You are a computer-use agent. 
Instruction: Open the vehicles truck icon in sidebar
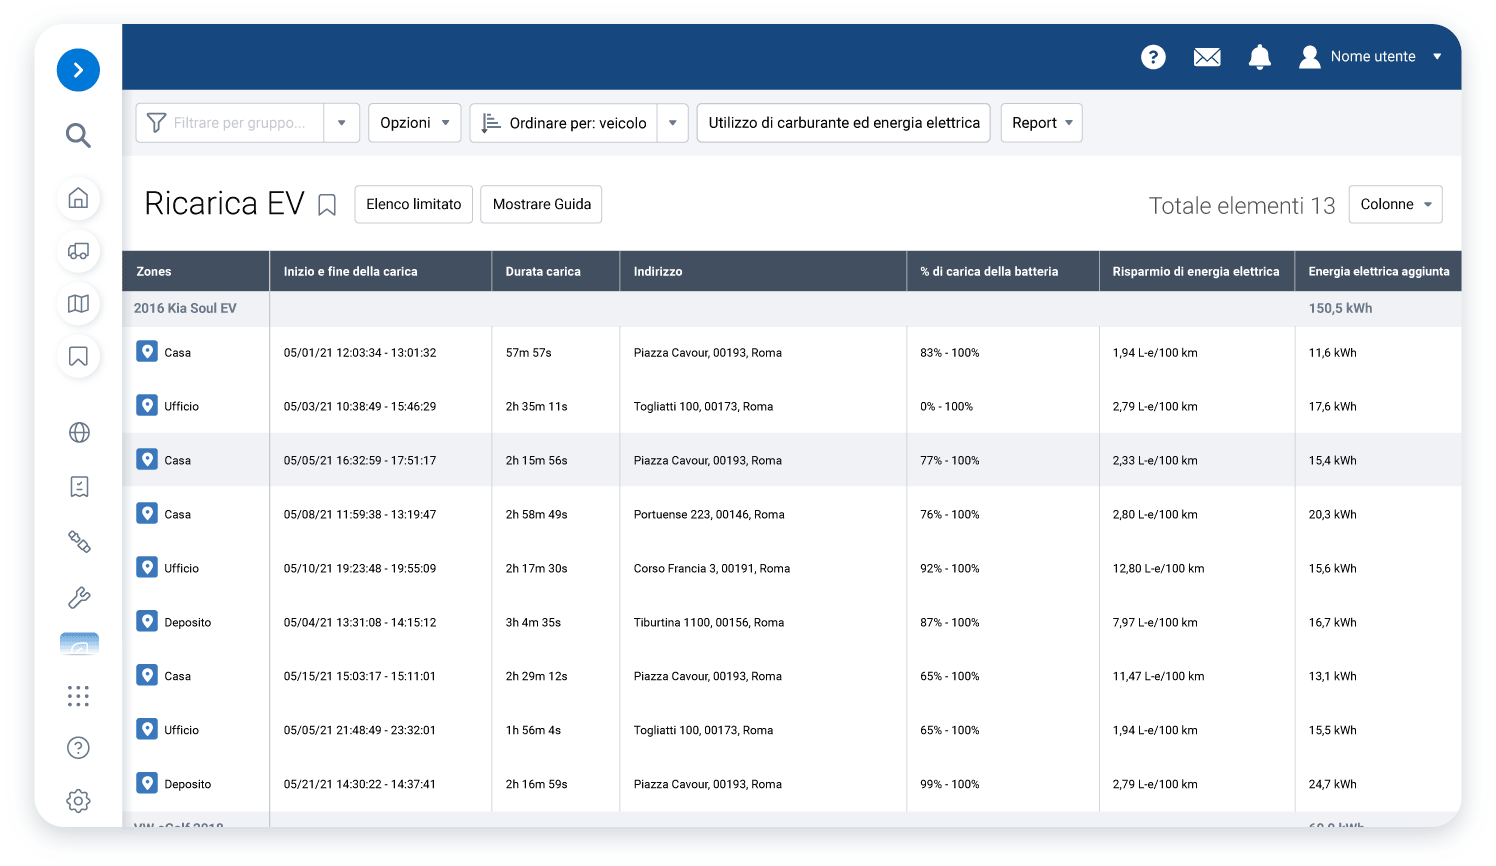(x=78, y=251)
